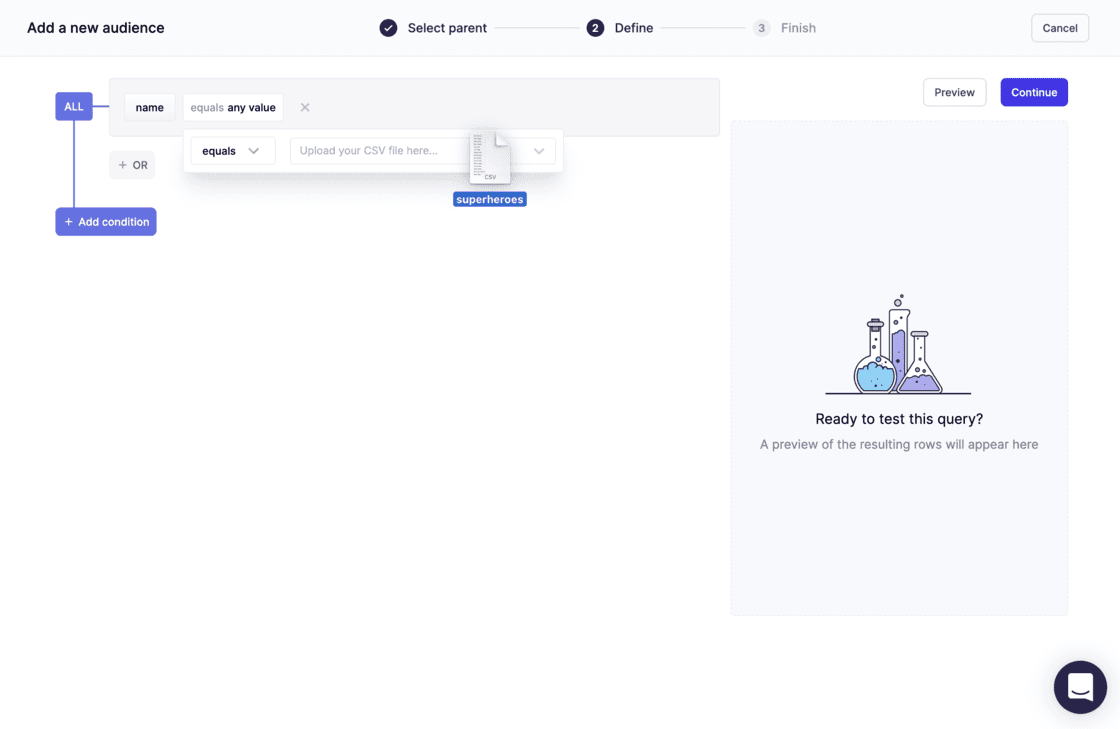Expand the value selection chevron

pos(538,150)
